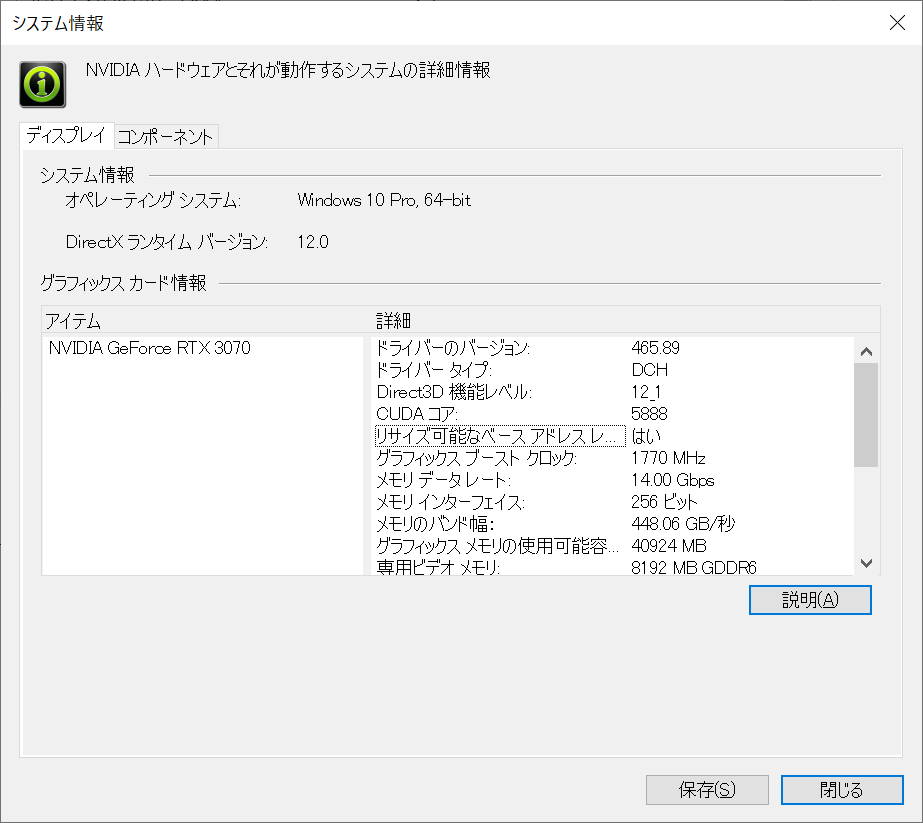923x823 pixels.
Task: Switch to the コンポーネント tab
Action: click(x=166, y=137)
